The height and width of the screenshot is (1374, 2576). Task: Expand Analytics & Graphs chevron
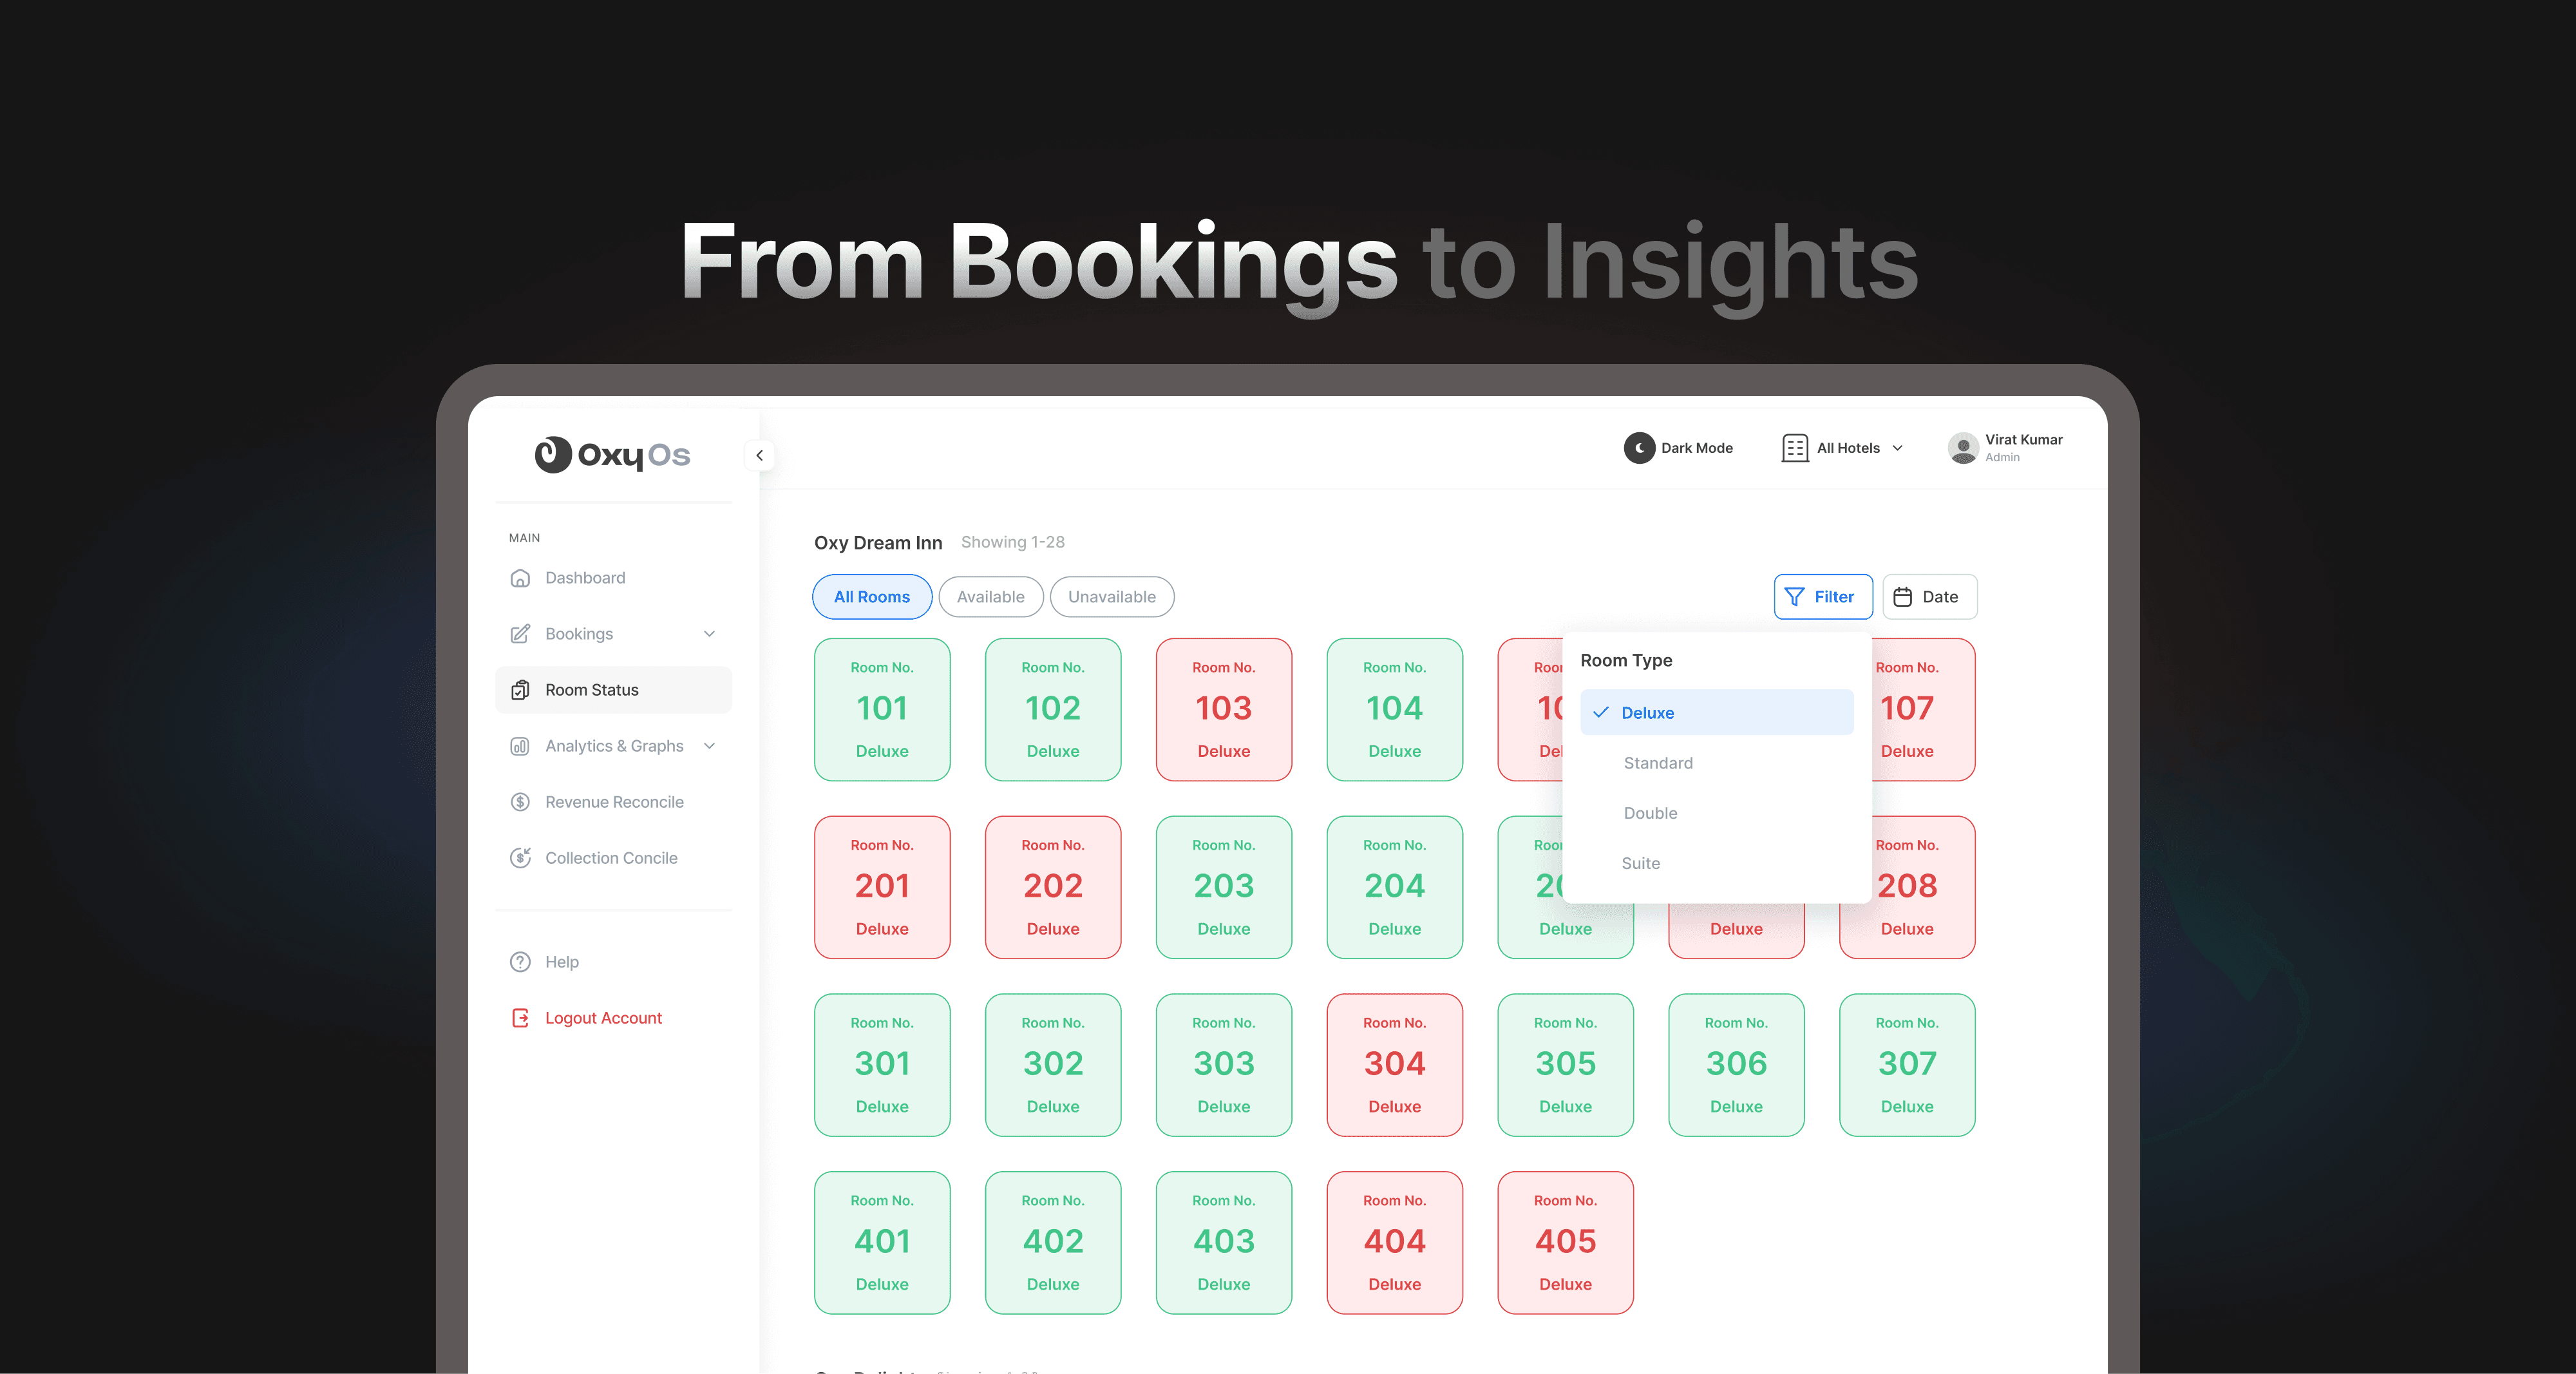(709, 746)
